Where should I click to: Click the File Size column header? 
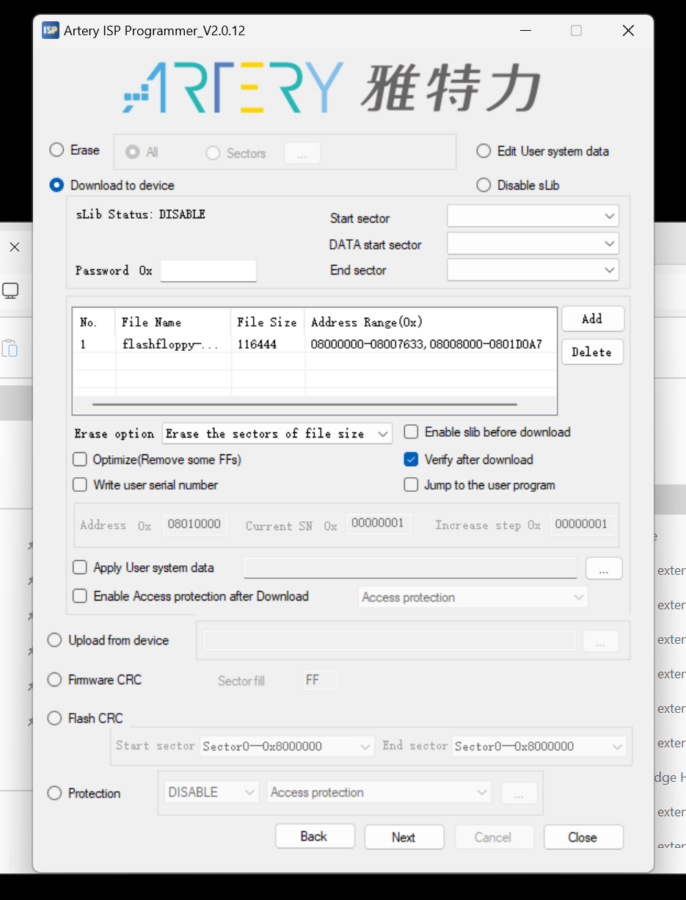(x=267, y=323)
